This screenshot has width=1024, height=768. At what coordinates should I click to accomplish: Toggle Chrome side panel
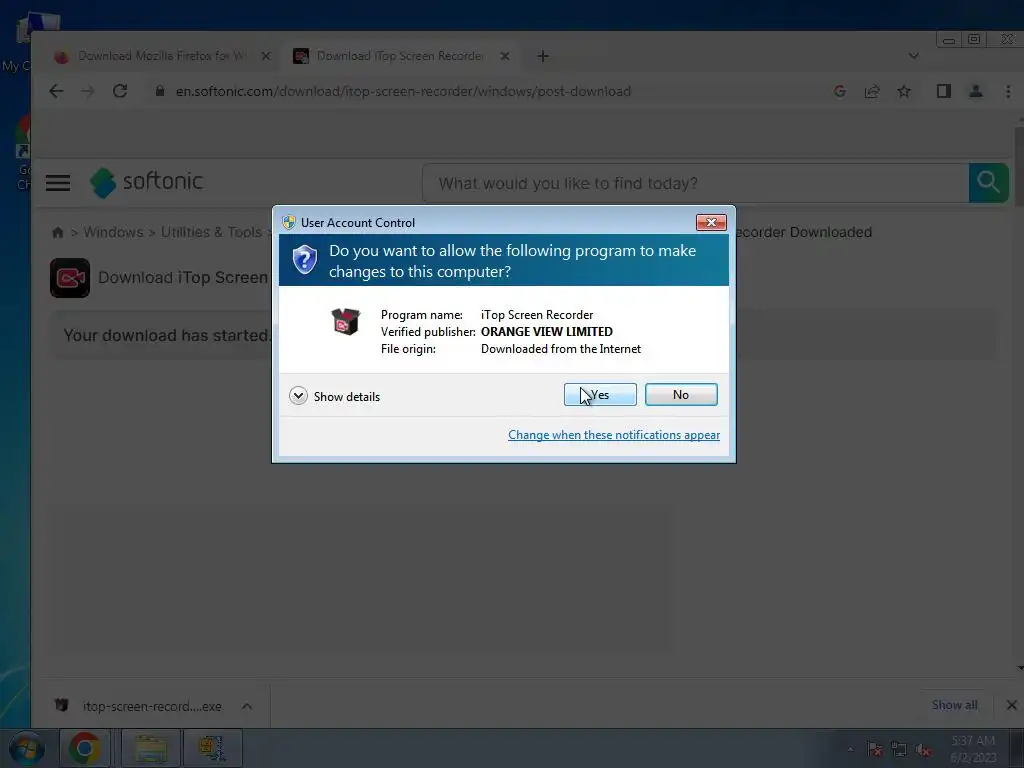pos(944,91)
